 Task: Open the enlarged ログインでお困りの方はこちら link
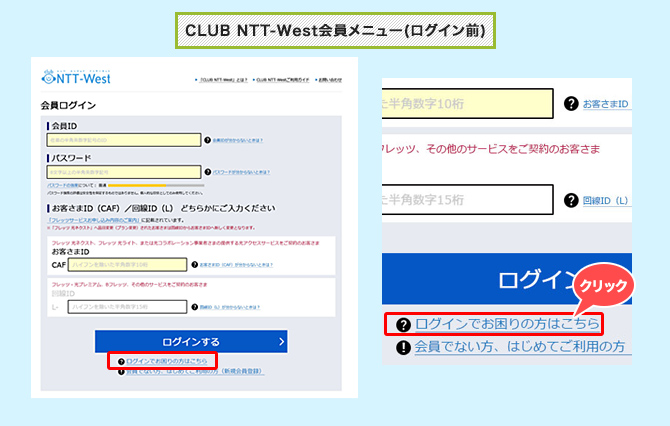click(507, 324)
